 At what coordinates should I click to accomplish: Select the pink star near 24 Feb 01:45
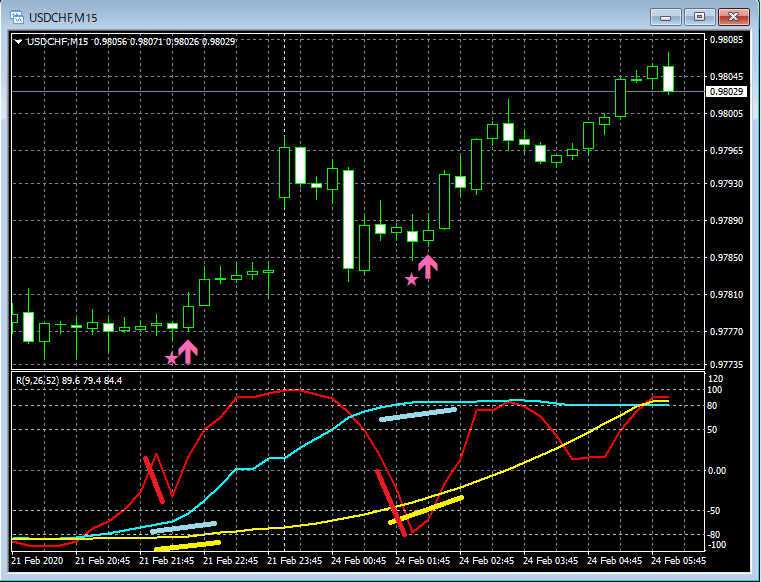pyautogui.click(x=411, y=279)
